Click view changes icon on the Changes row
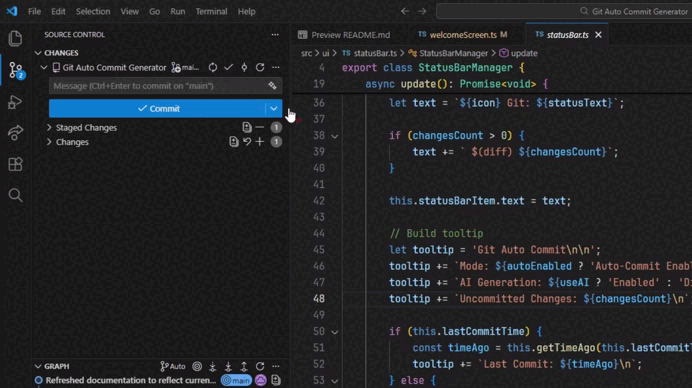692x388 pixels. 233,142
